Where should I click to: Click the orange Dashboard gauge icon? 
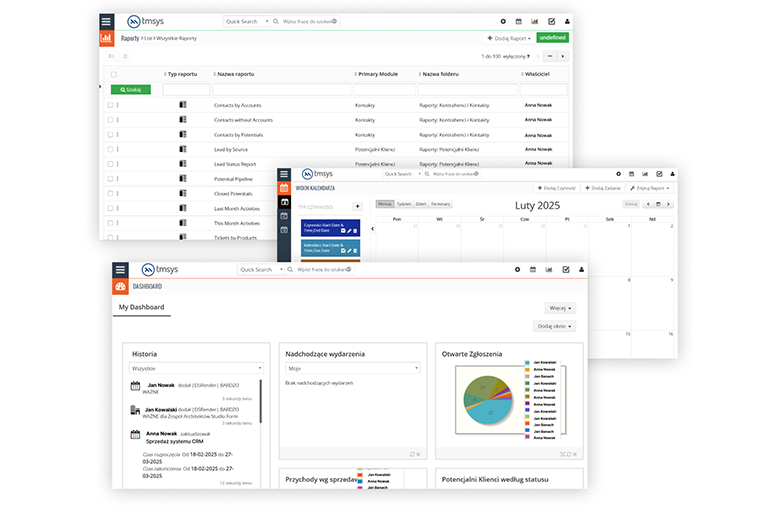[120, 286]
